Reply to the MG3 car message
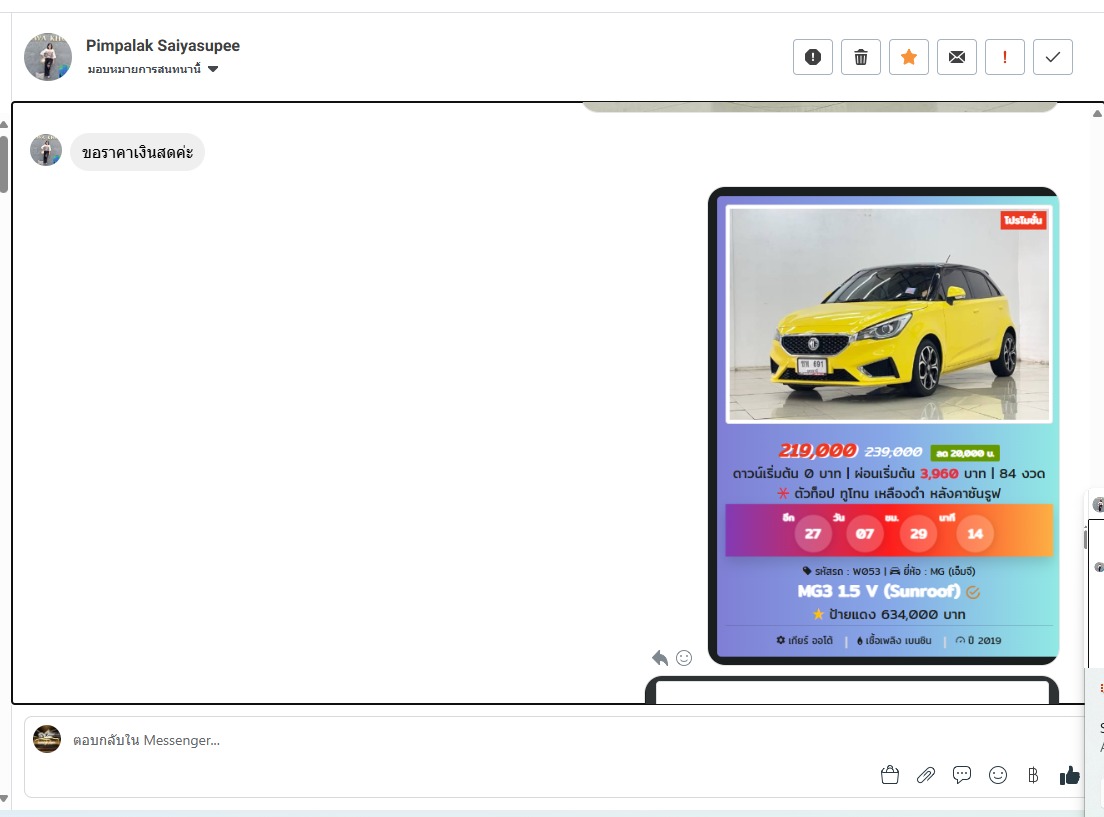 pyautogui.click(x=660, y=658)
